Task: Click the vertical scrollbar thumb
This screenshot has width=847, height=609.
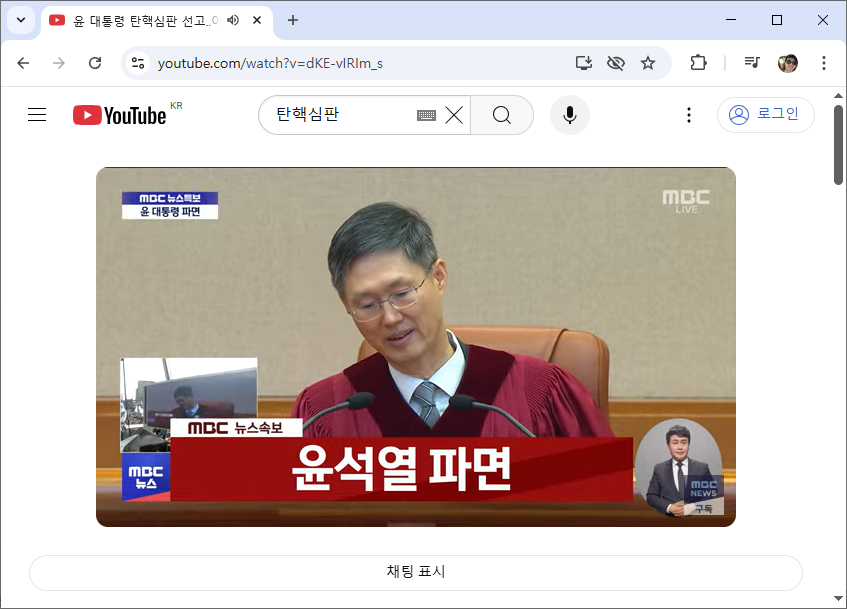Action: [x=838, y=145]
